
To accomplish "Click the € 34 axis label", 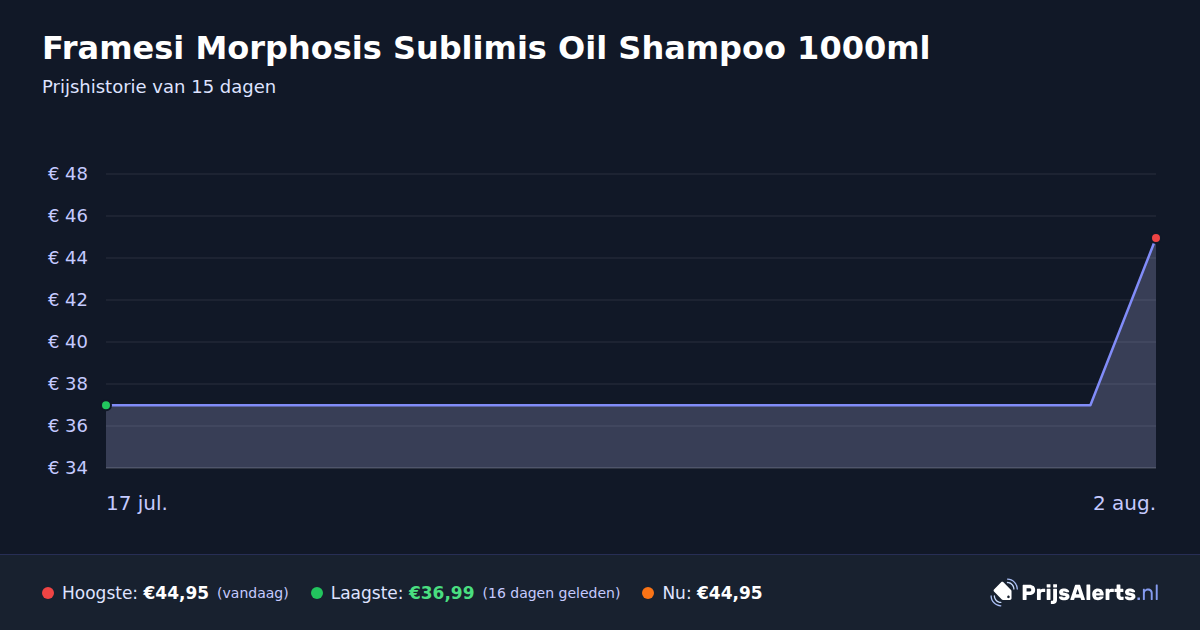I will [68, 468].
